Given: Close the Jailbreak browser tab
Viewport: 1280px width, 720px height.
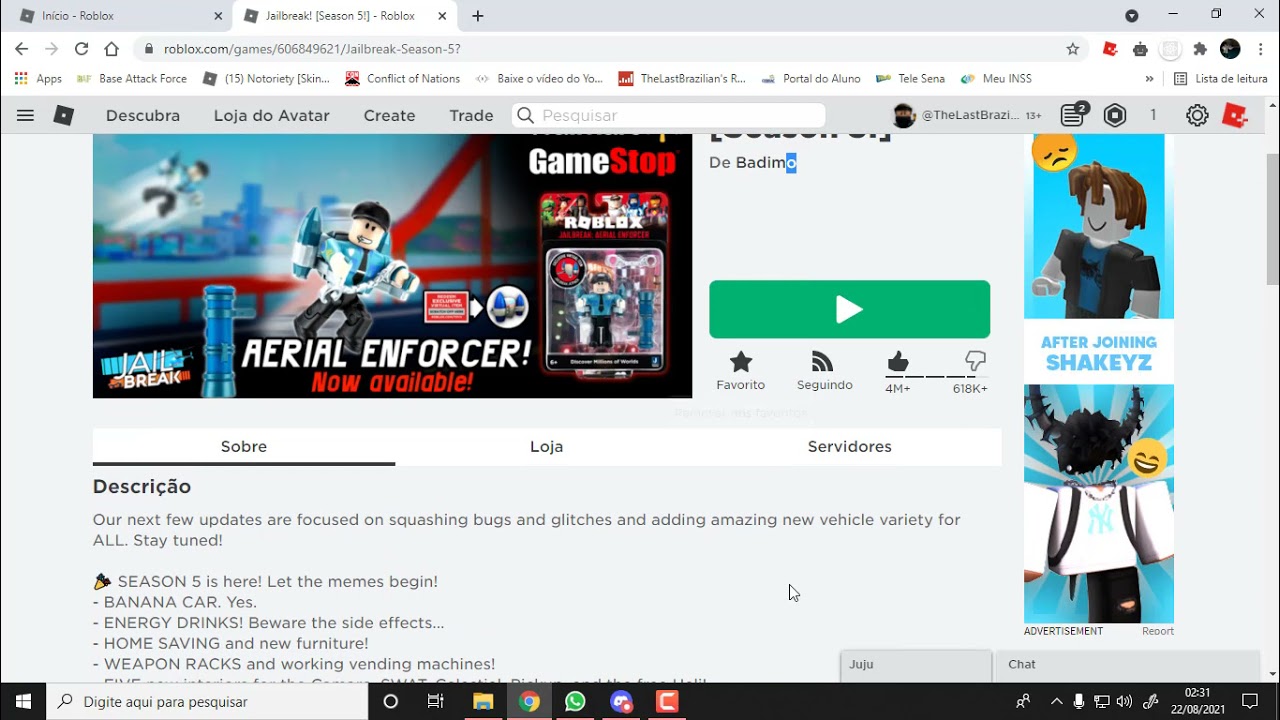Looking at the screenshot, I should 442,16.
